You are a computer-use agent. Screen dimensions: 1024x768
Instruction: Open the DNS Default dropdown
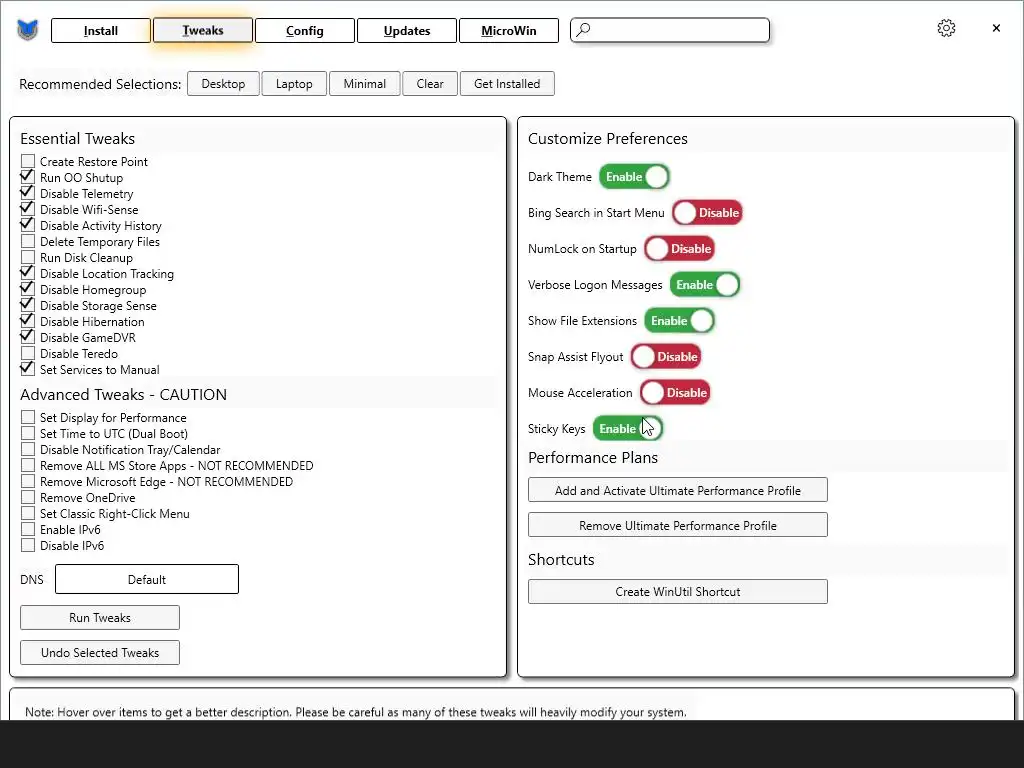(147, 579)
